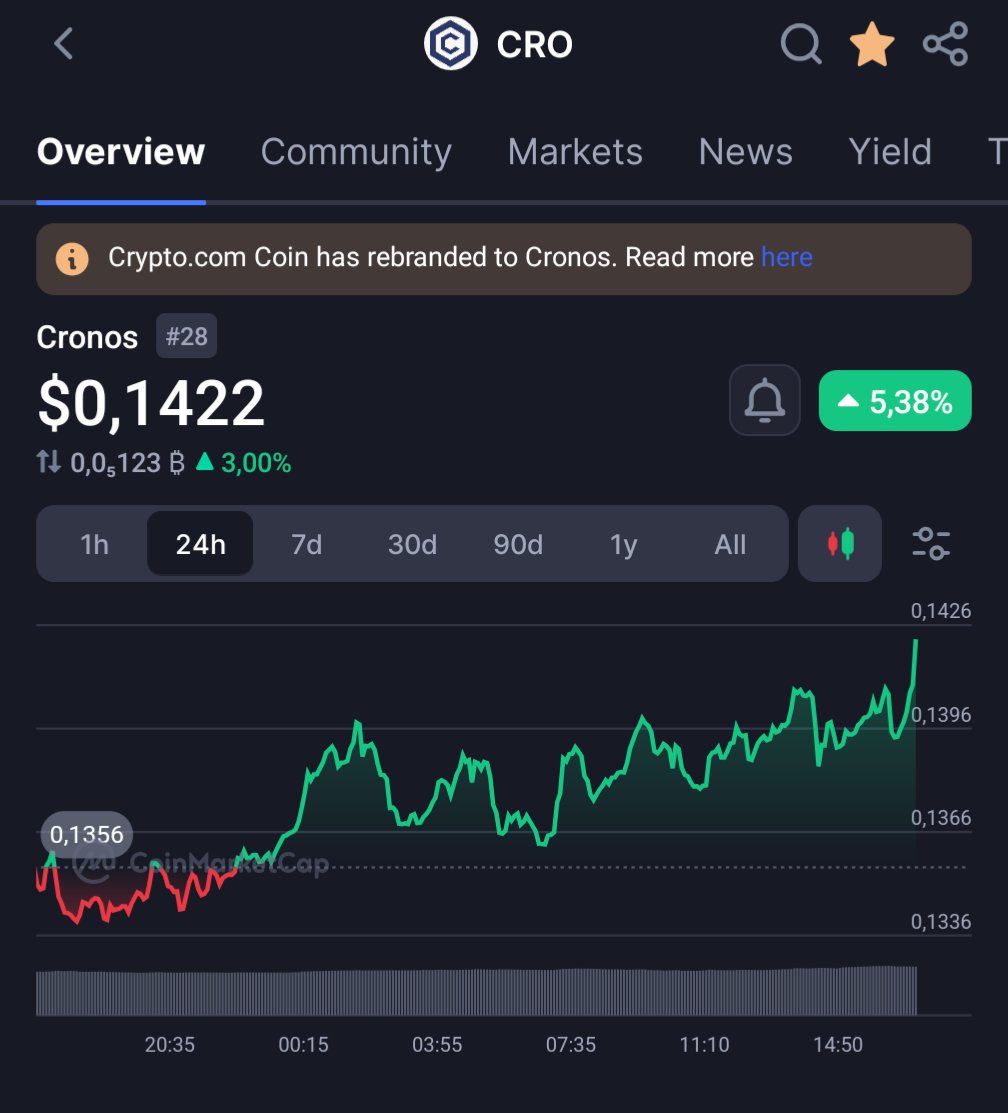Image resolution: width=1008 pixels, height=1113 pixels.
Task: Open chart settings sliders icon
Action: (x=931, y=544)
